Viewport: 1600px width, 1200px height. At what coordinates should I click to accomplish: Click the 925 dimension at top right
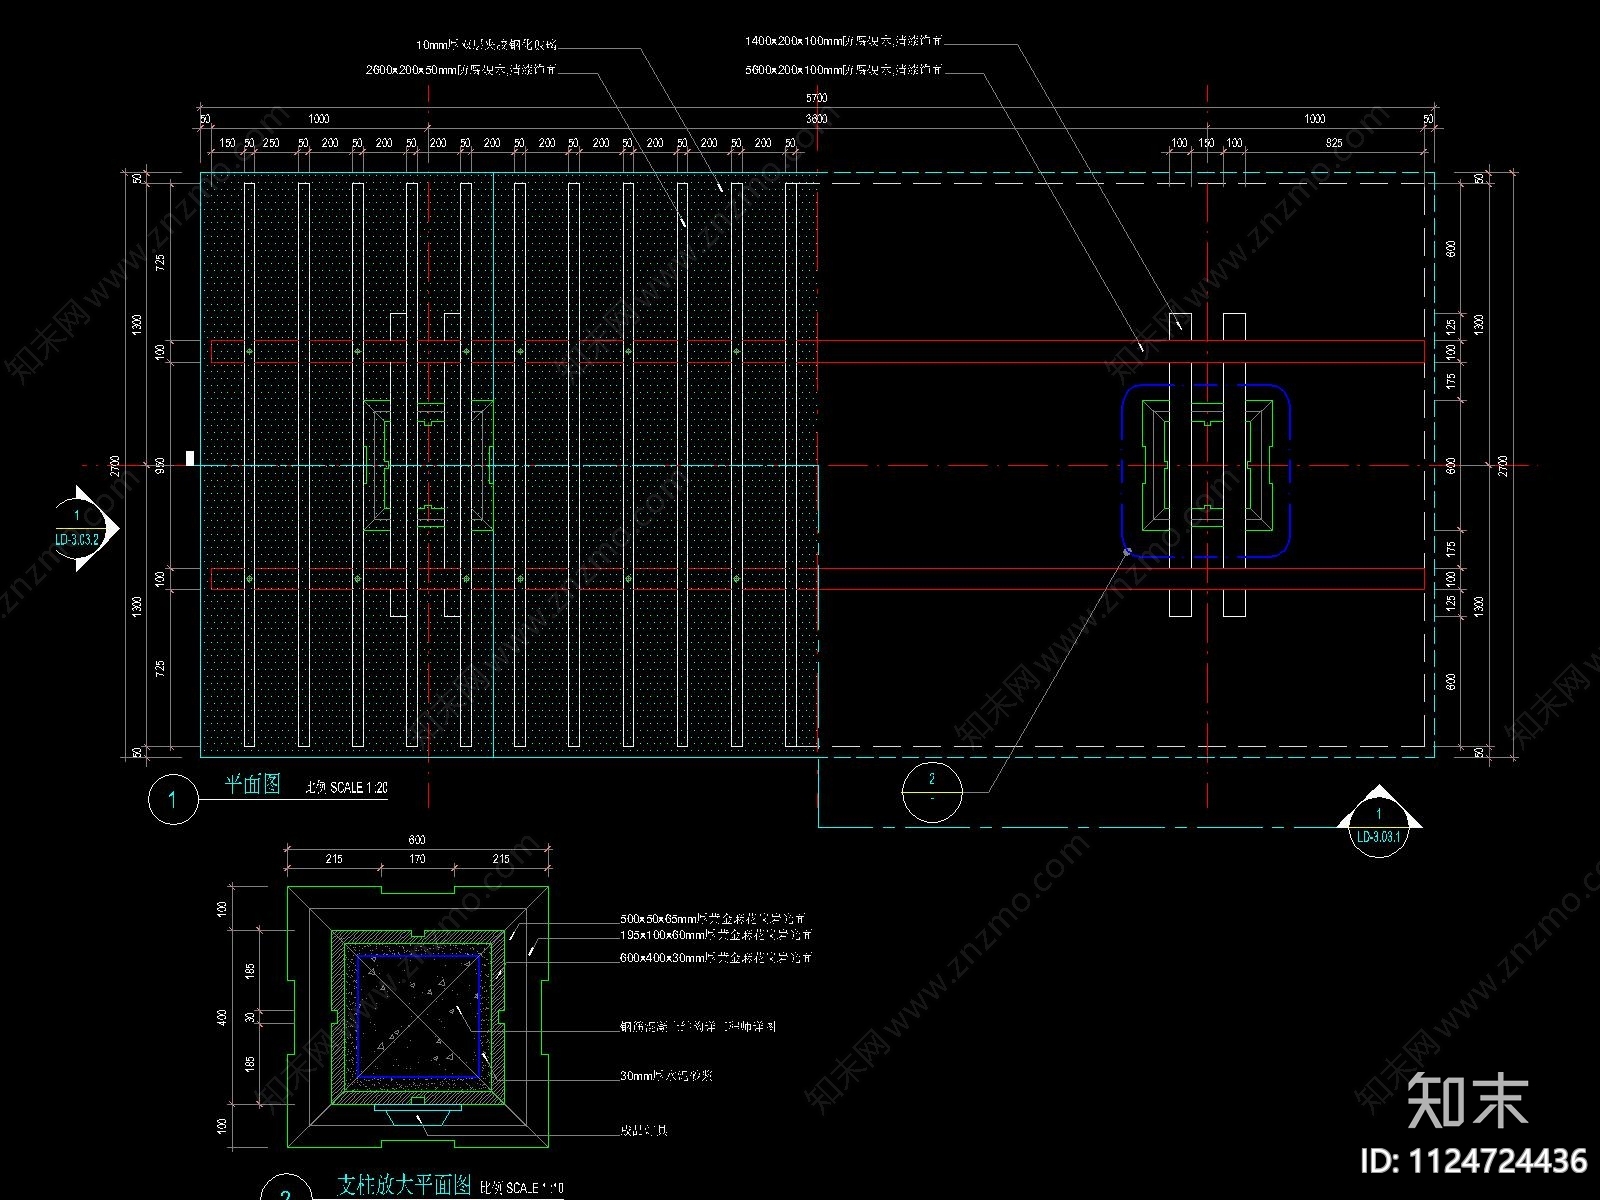pyautogui.click(x=1334, y=143)
